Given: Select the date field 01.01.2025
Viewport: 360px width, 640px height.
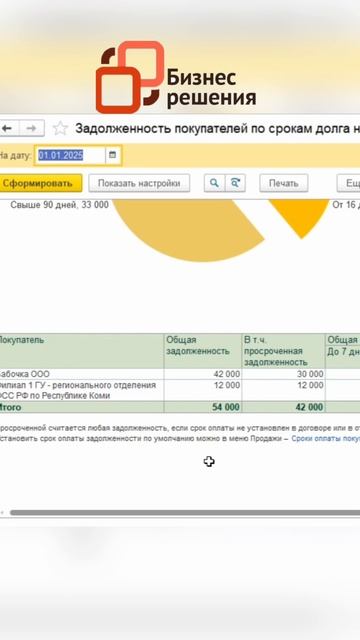Looking at the screenshot, I should [x=70, y=155].
